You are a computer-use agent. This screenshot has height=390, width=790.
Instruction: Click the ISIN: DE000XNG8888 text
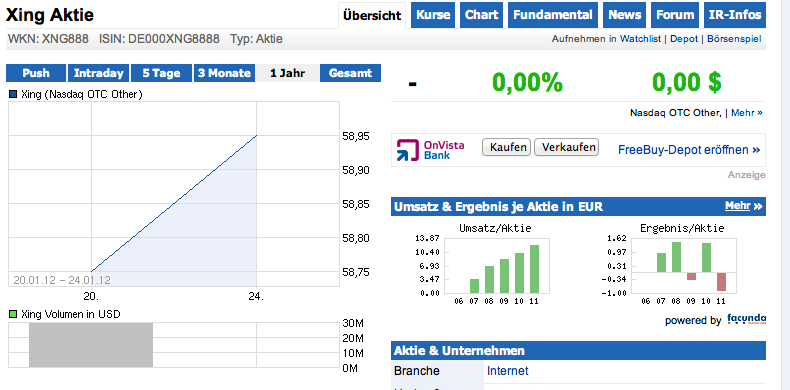tap(159, 39)
